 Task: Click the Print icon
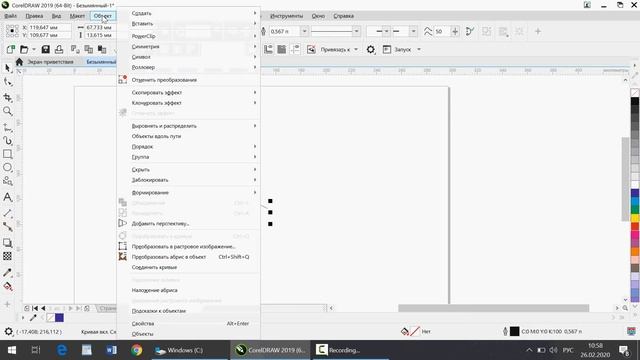click(x=59, y=49)
